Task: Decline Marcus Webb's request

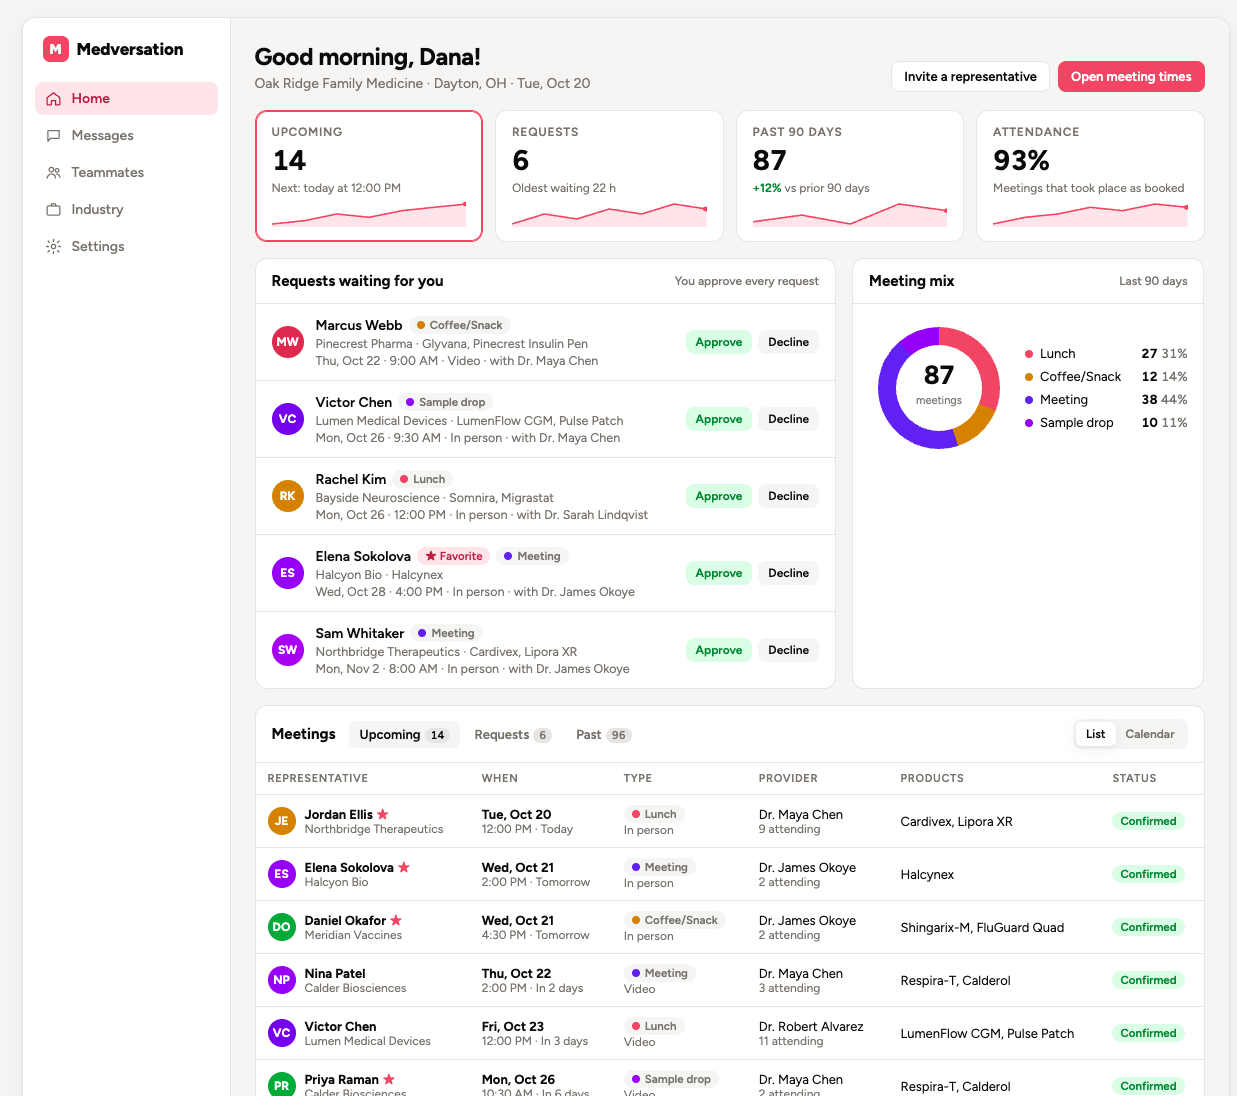Action: [788, 342]
